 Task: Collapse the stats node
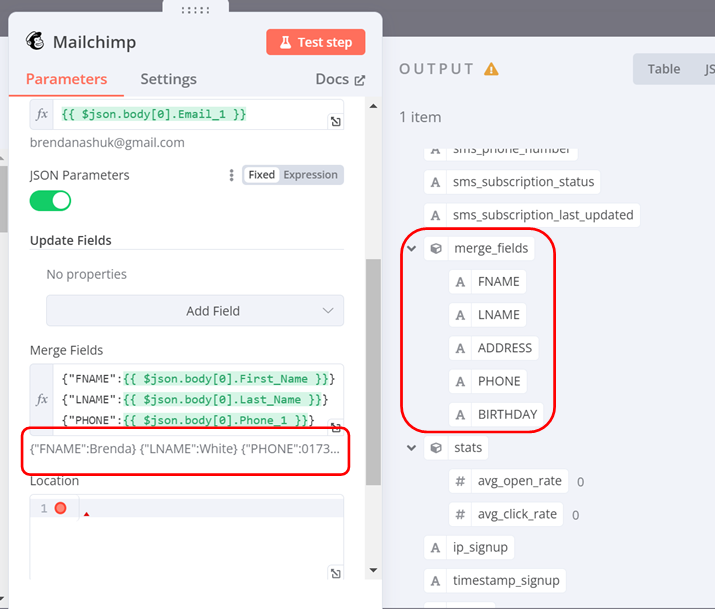(x=411, y=448)
